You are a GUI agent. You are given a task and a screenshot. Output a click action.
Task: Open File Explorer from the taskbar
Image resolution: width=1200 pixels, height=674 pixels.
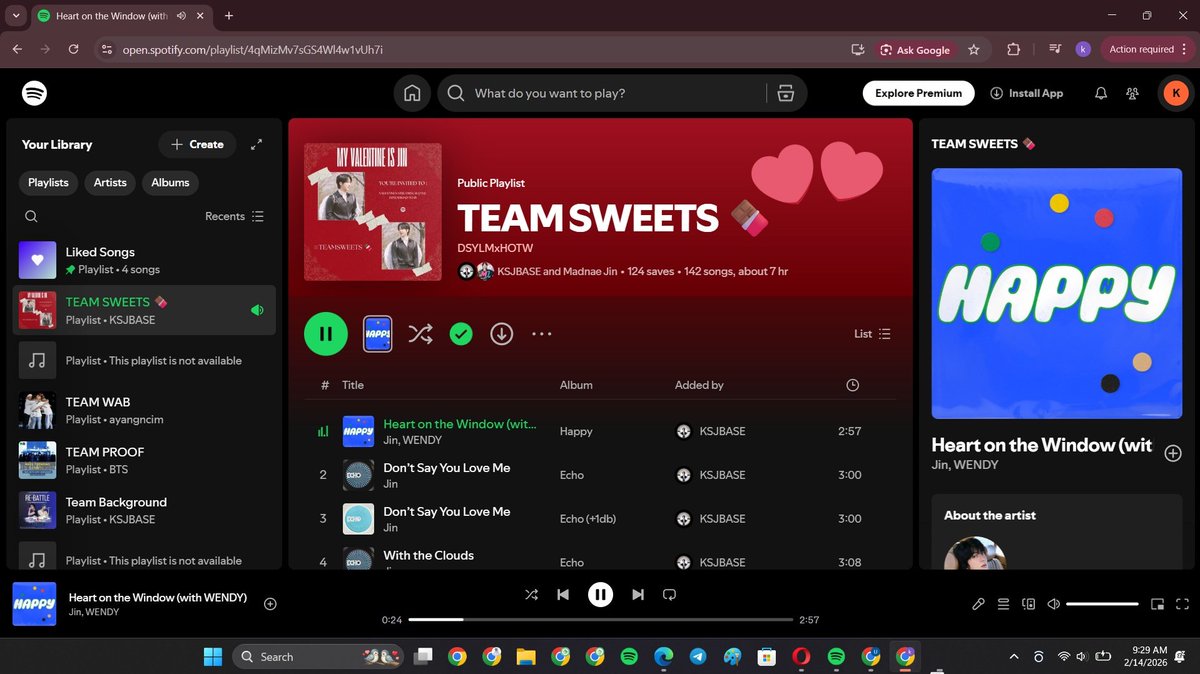[x=526, y=656]
